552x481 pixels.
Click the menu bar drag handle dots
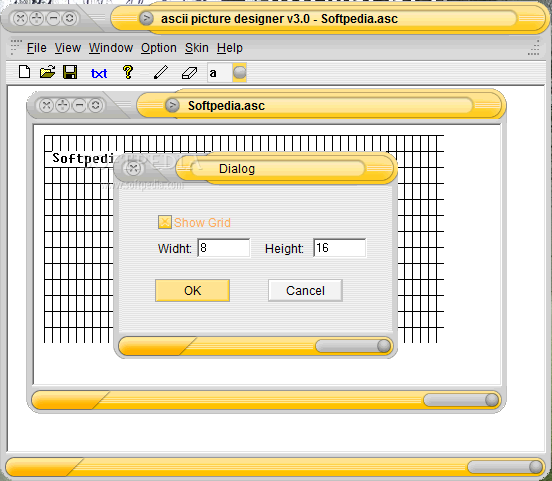click(15, 47)
